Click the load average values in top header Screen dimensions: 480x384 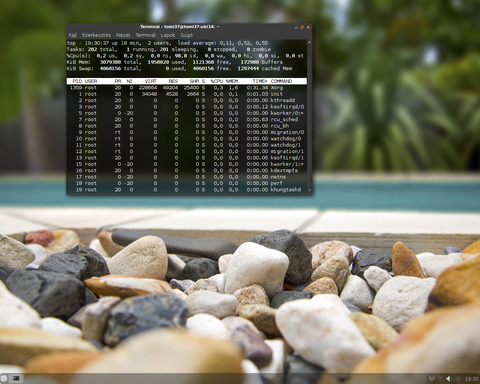[244, 43]
